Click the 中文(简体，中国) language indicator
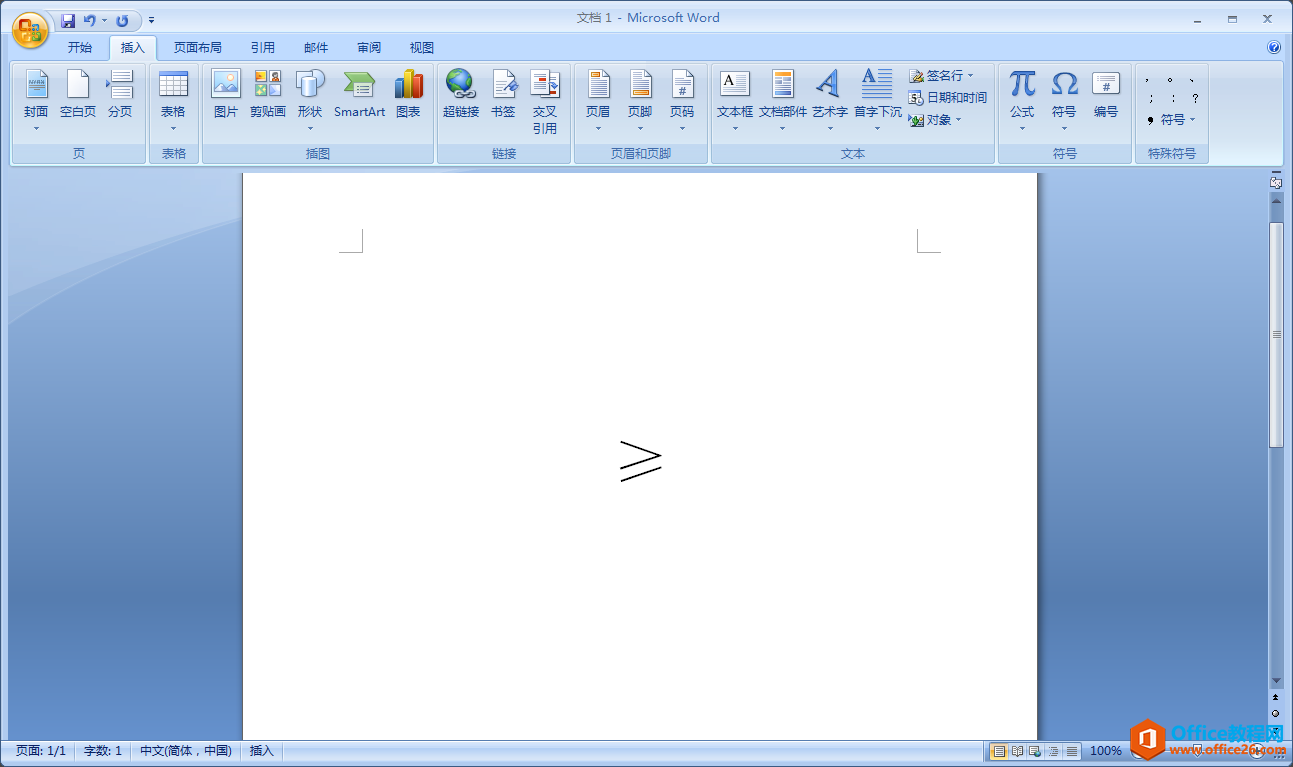 186,751
